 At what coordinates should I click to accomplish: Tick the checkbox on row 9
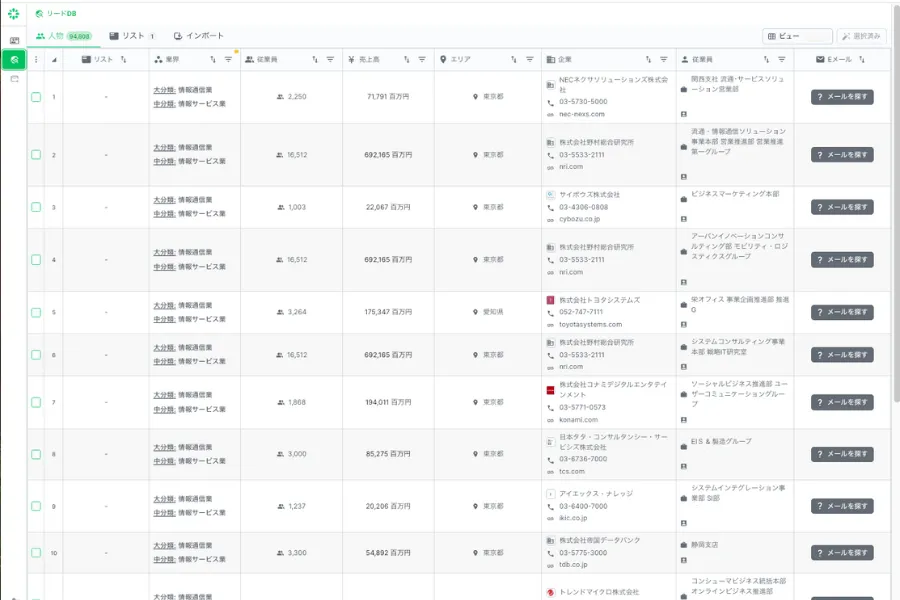click(x=36, y=506)
